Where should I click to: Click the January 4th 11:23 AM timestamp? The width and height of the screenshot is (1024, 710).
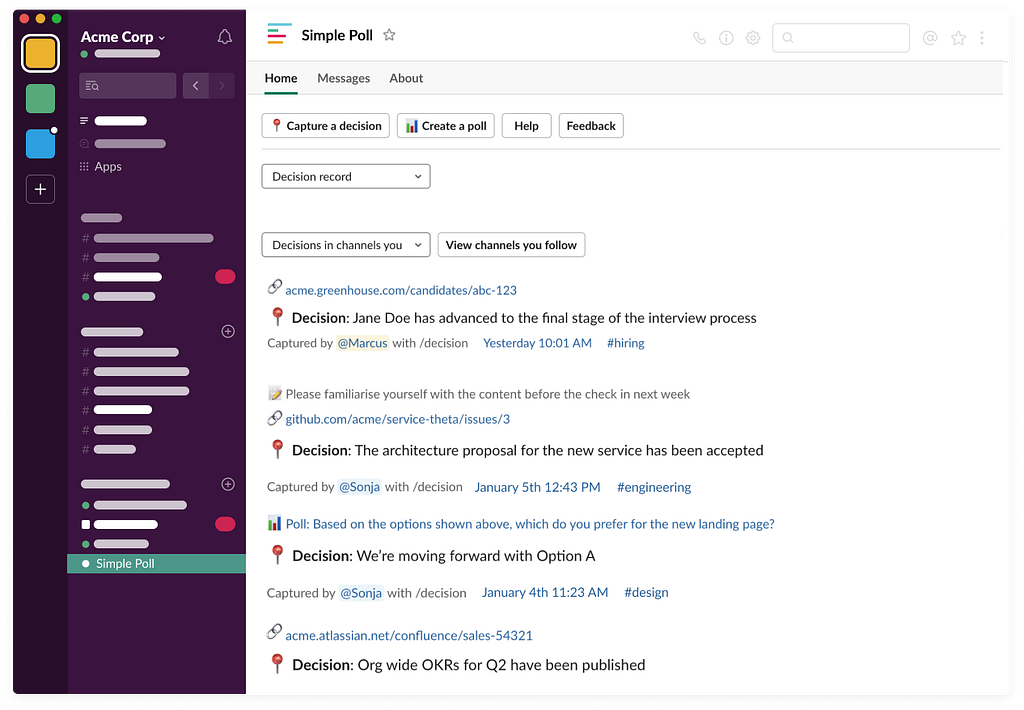[545, 592]
